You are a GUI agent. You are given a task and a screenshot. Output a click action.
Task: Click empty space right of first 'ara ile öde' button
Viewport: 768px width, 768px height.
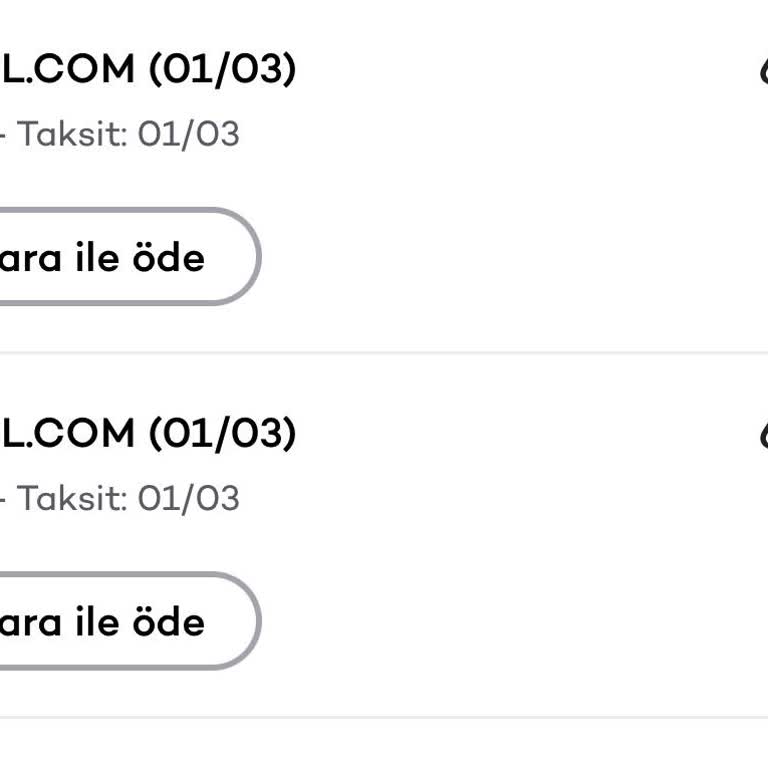tap(500, 257)
